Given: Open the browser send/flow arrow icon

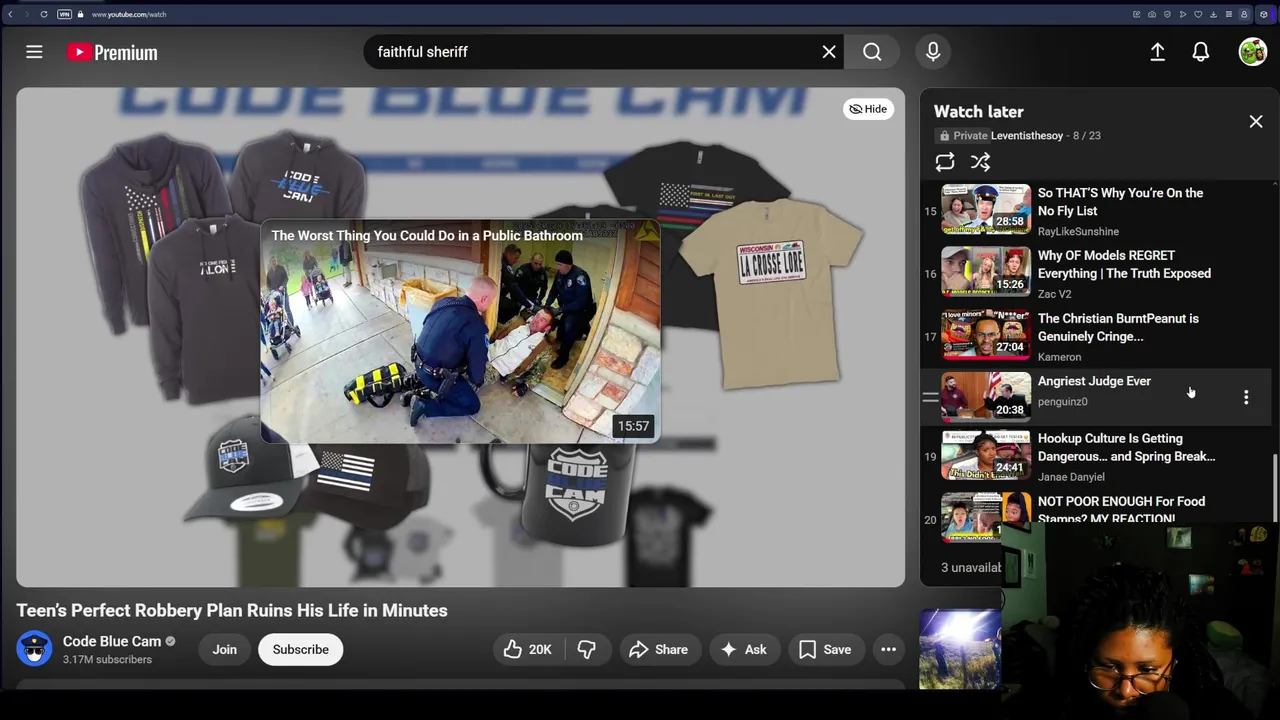Looking at the screenshot, I should click(x=1183, y=14).
